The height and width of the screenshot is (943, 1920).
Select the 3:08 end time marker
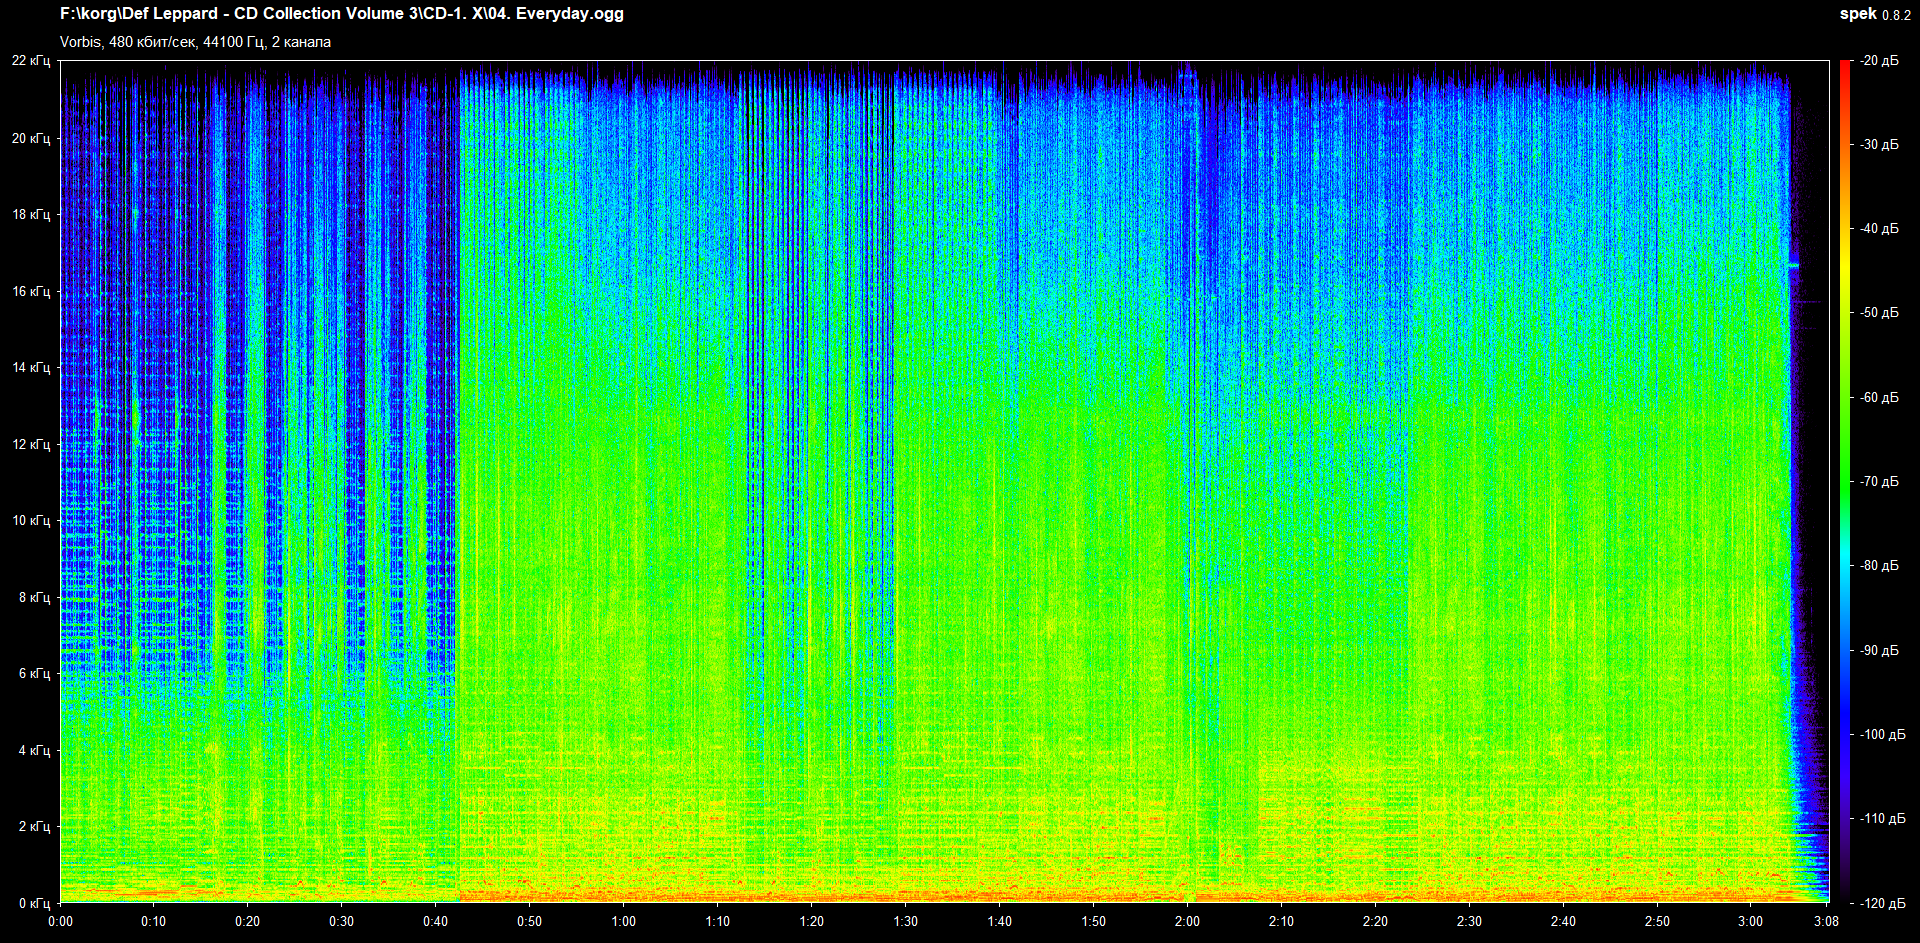coord(1826,921)
